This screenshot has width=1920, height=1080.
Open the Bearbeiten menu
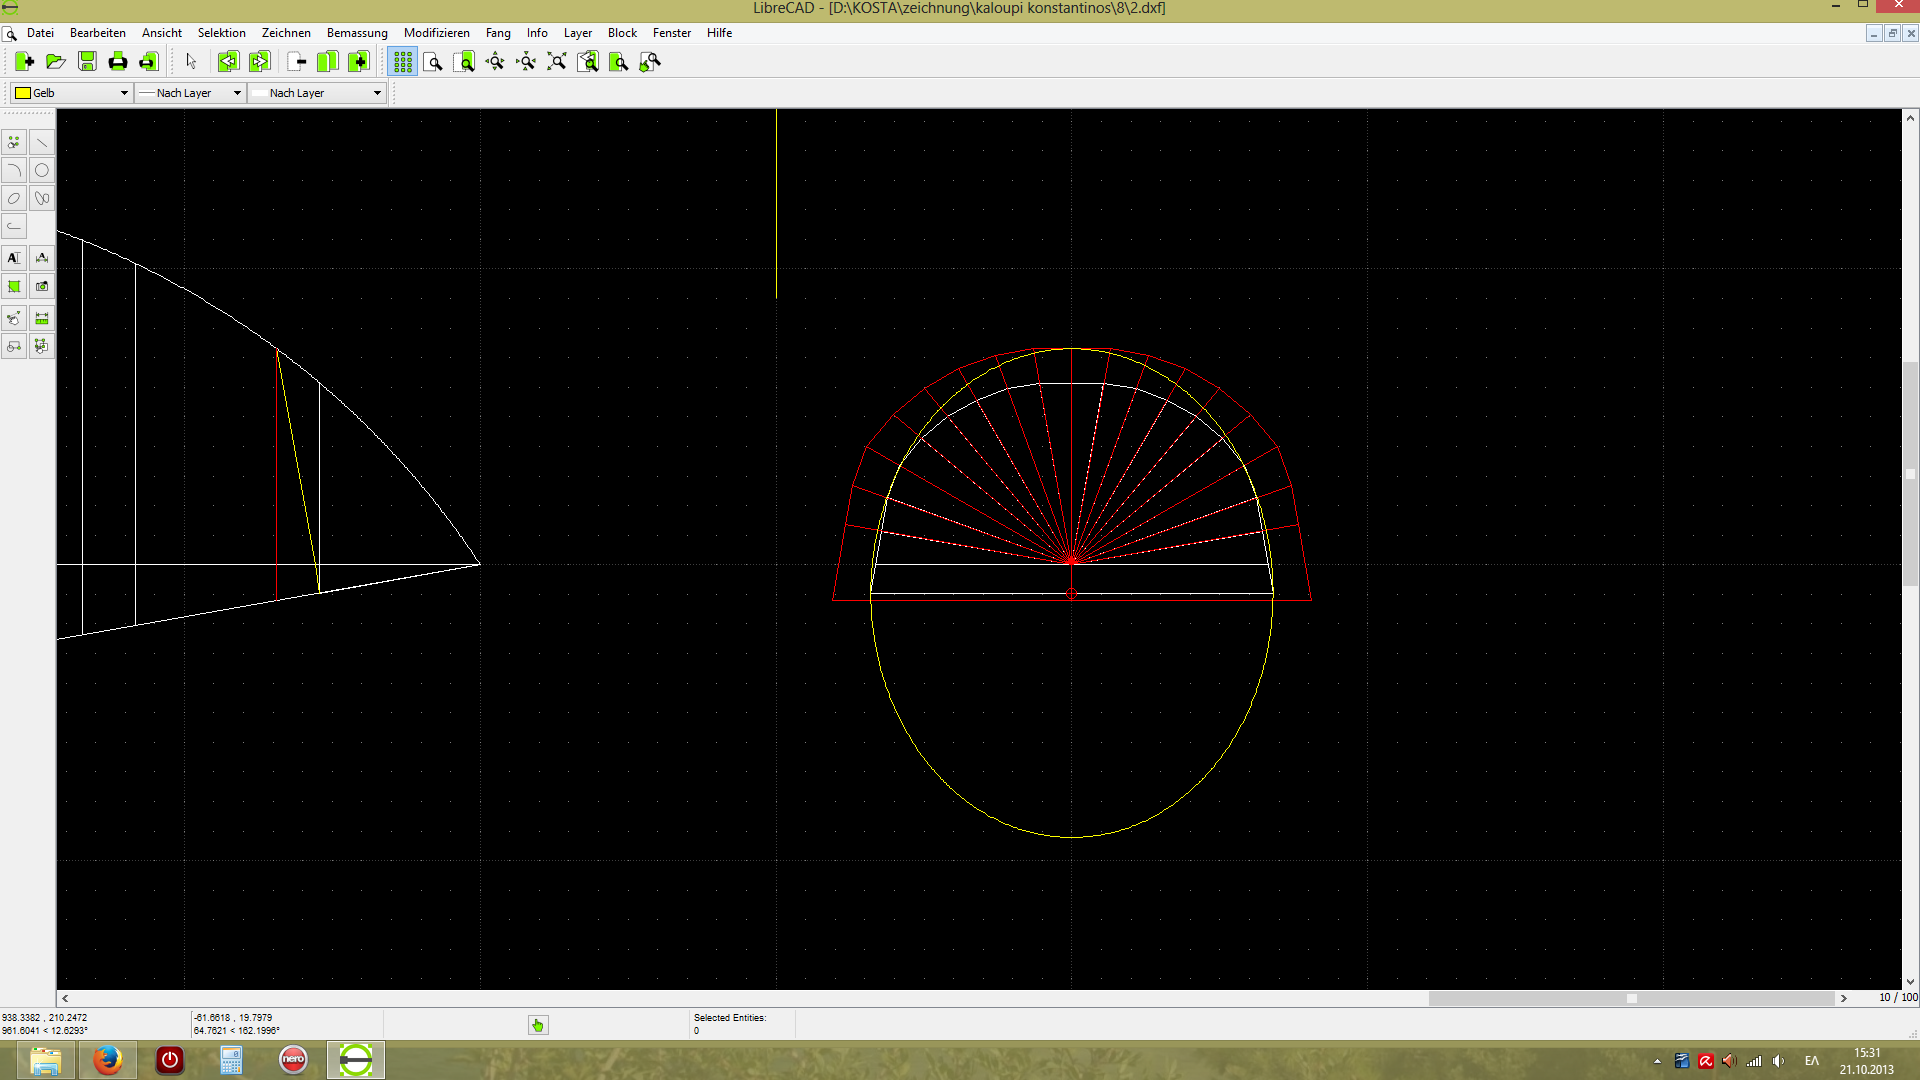coord(98,33)
